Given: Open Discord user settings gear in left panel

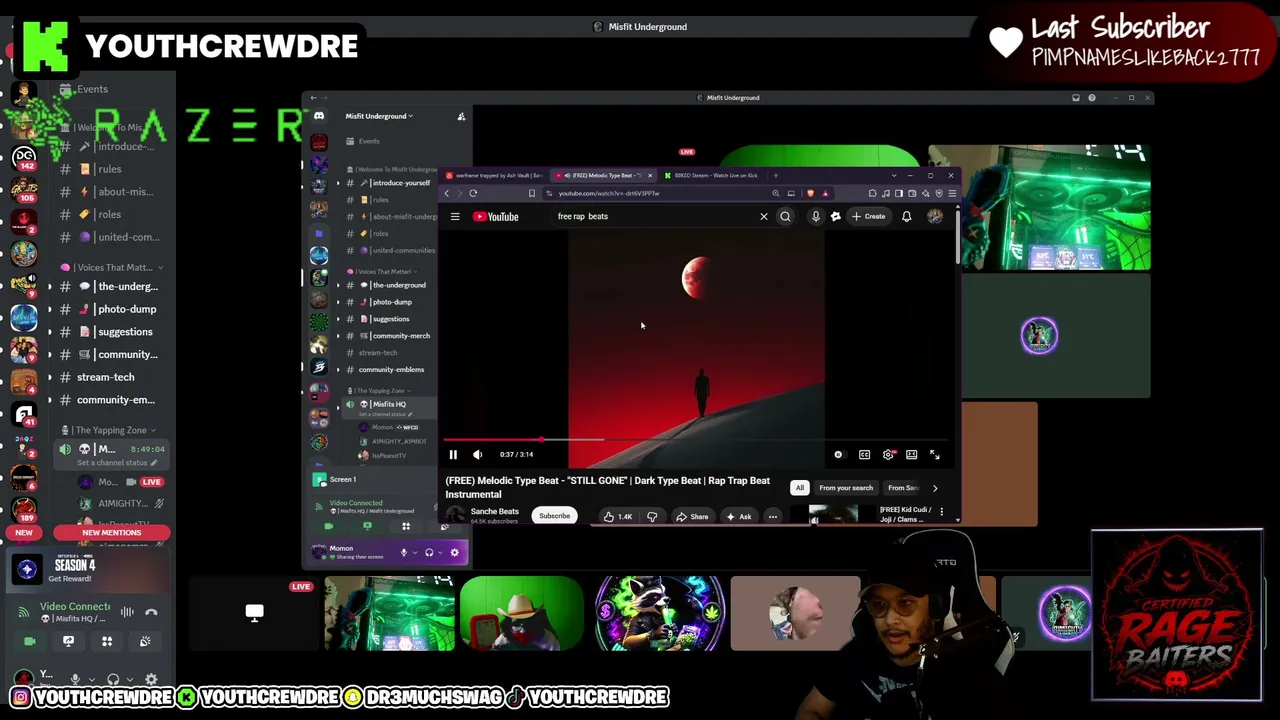Looking at the screenshot, I should 151,680.
